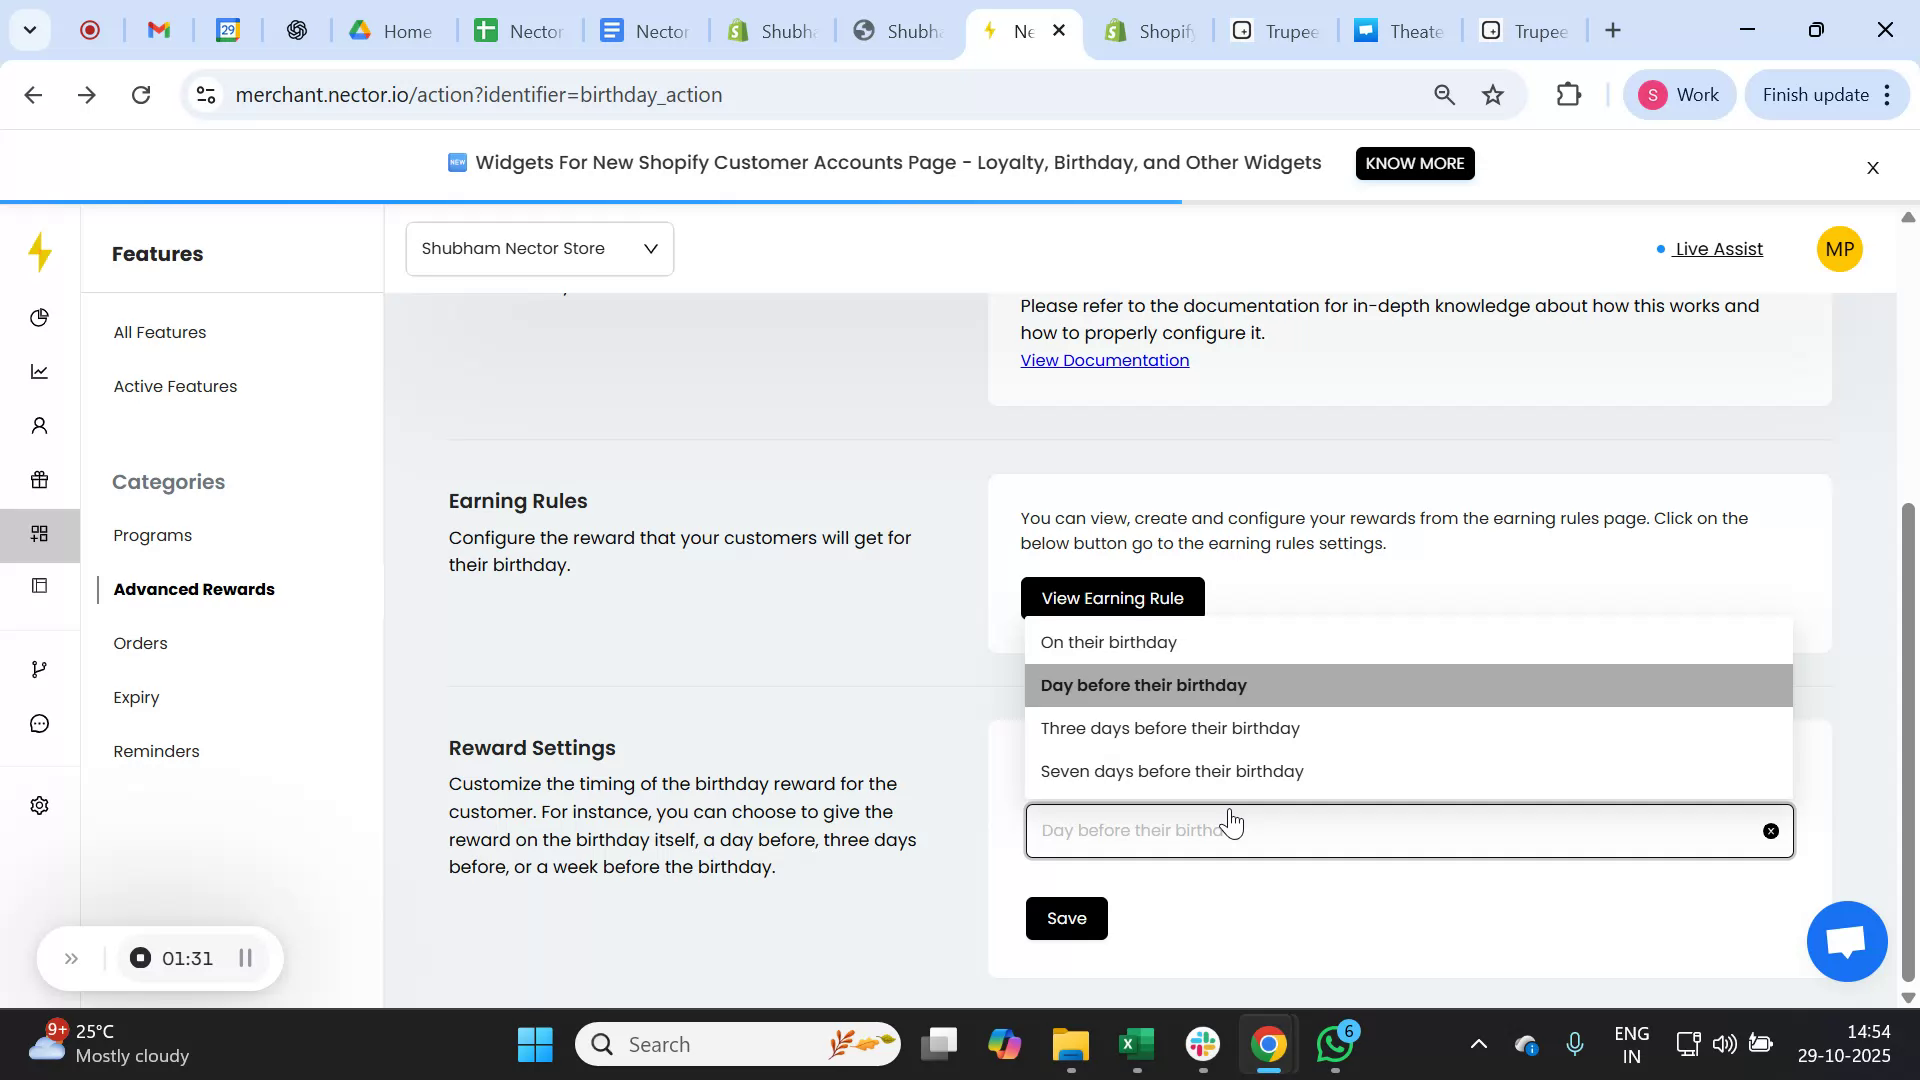1920x1080 pixels.
Task: Select 'Three days before their birthday' option
Action: tap(1170, 728)
